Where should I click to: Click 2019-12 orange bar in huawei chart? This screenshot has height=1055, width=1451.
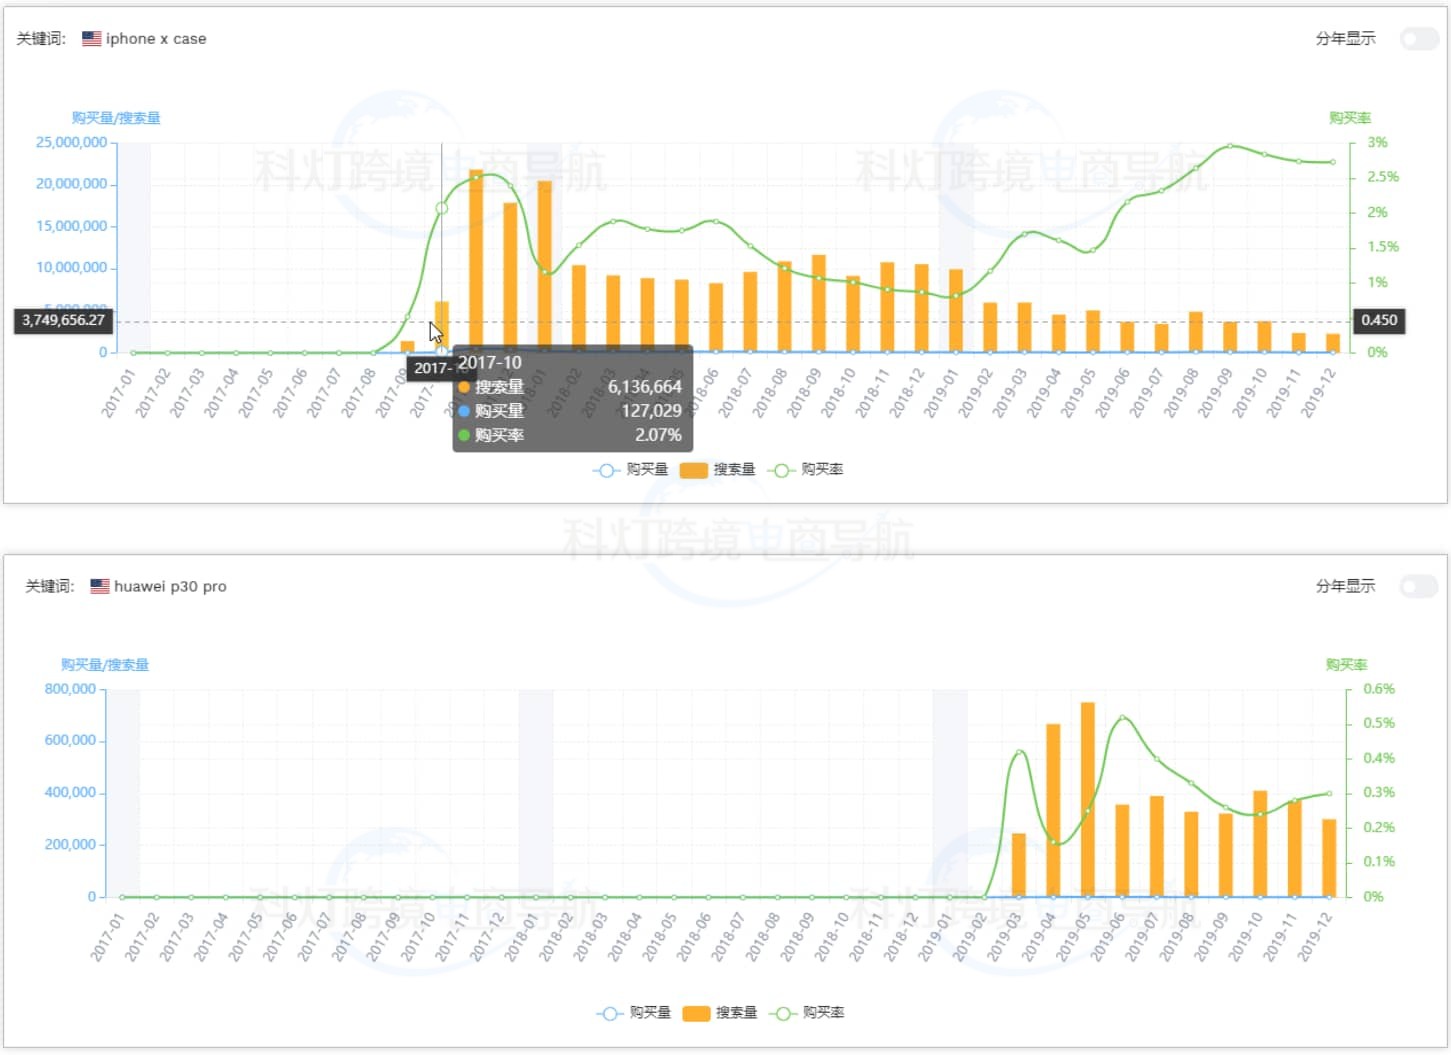click(1329, 858)
